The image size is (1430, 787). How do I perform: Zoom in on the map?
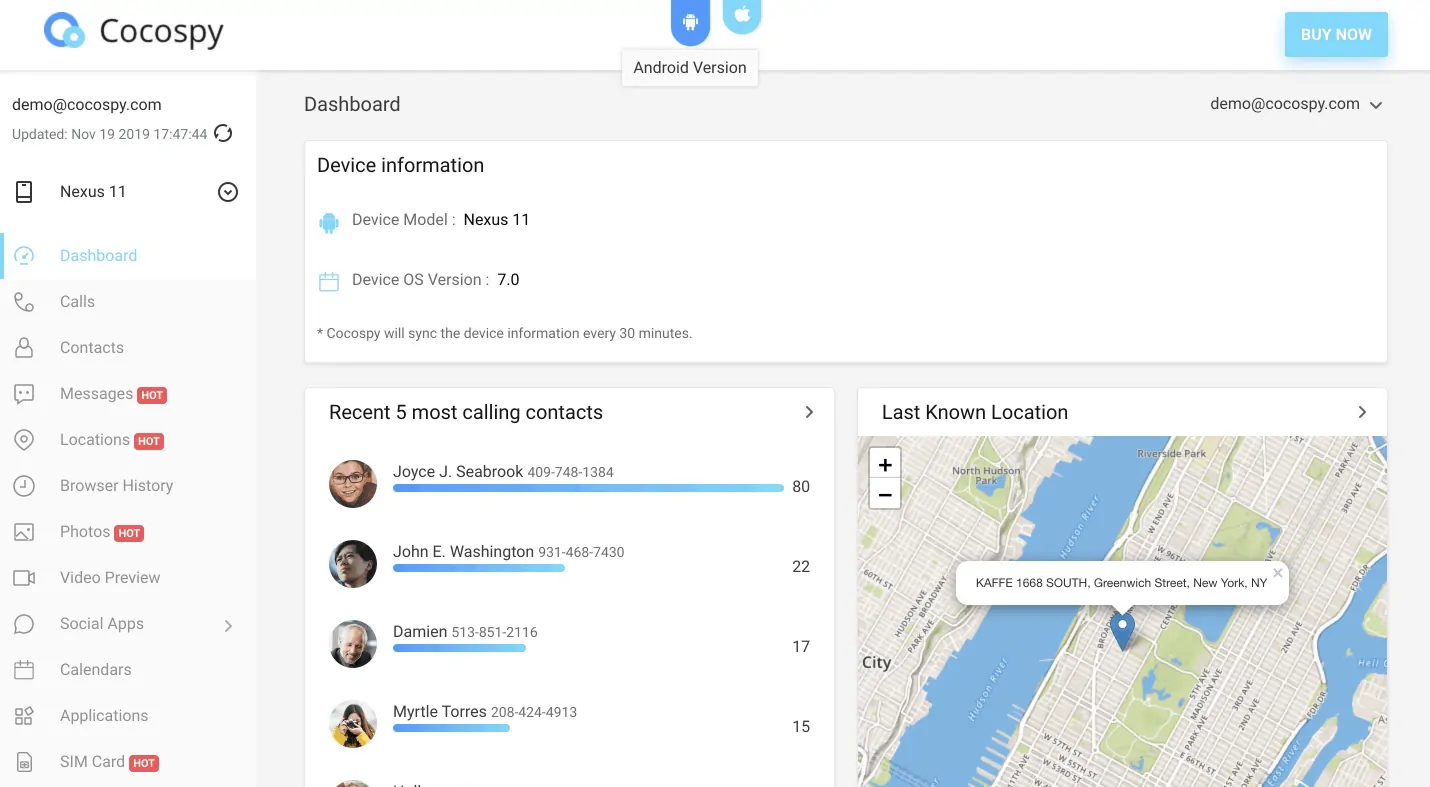pyautogui.click(x=885, y=464)
